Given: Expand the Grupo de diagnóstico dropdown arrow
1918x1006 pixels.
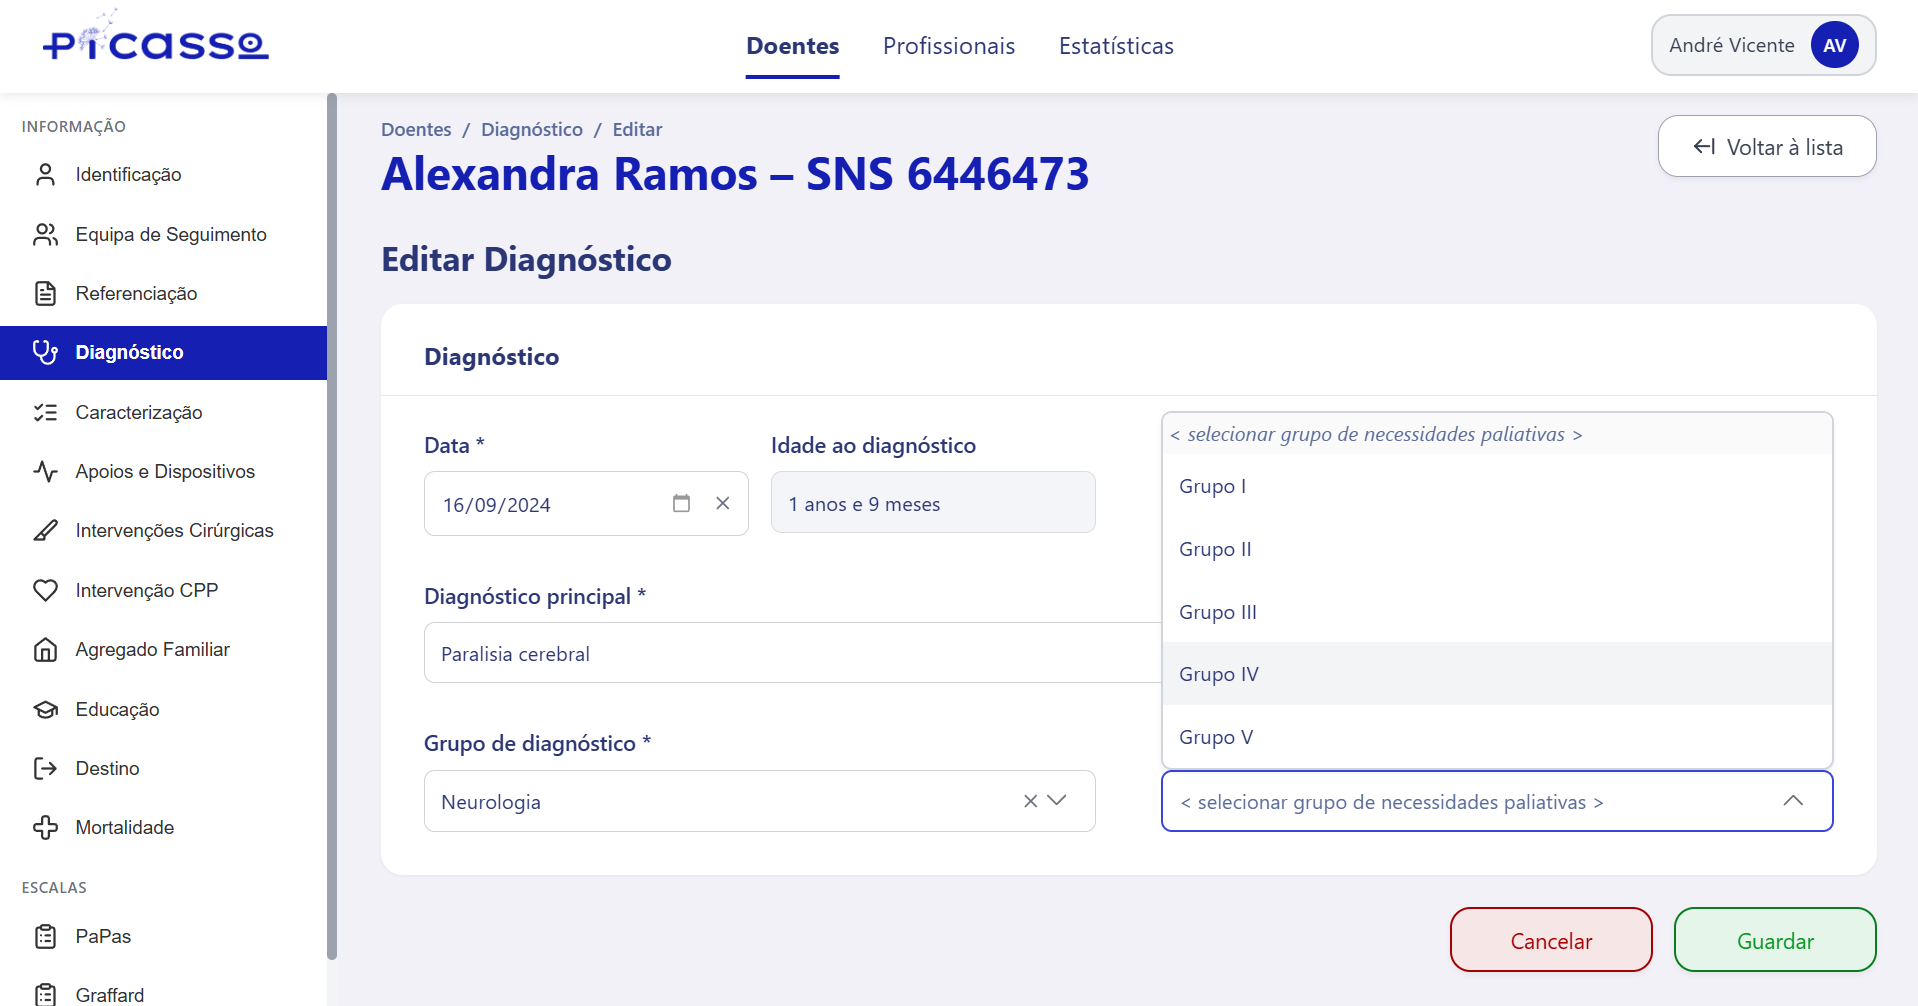Looking at the screenshot, I should click(x=1058, y=801).
